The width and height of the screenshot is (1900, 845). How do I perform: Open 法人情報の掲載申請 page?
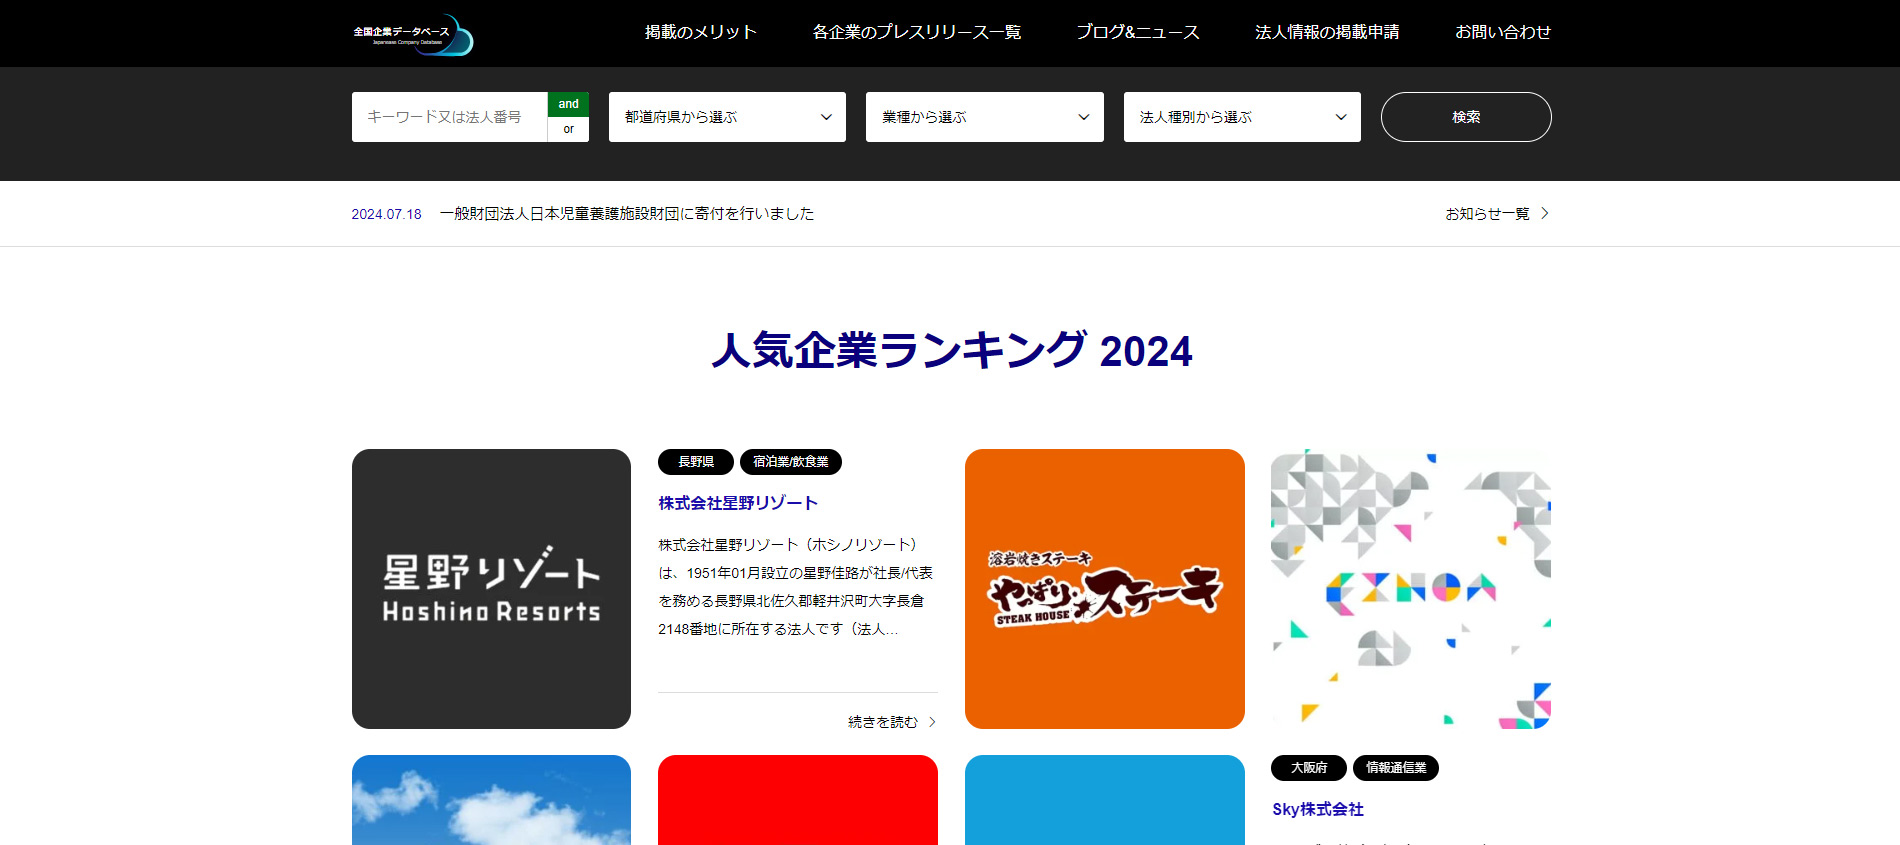(1327, 32)
